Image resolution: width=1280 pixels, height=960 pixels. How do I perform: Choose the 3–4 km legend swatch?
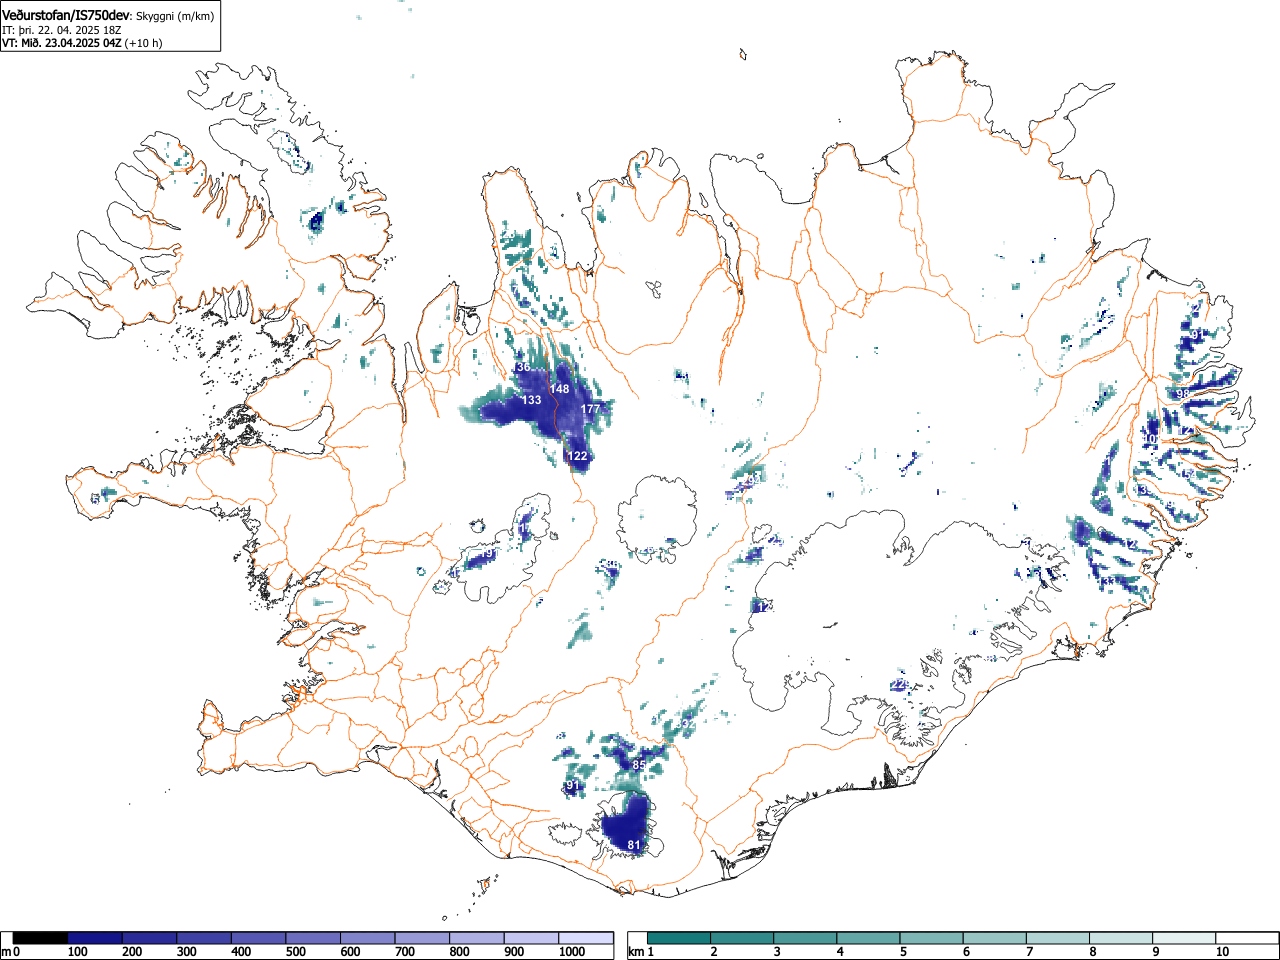coord(806,938)
